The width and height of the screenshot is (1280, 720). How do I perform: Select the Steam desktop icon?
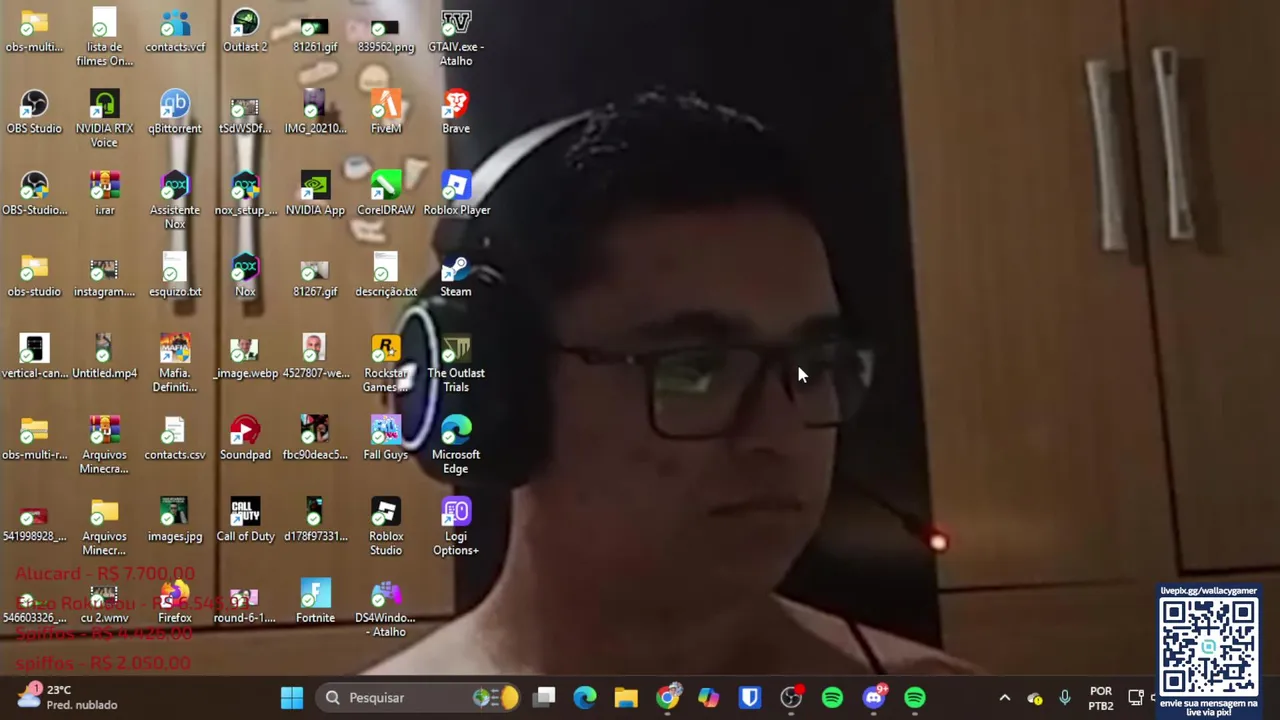pyautogui.click(x=456, y=276)
